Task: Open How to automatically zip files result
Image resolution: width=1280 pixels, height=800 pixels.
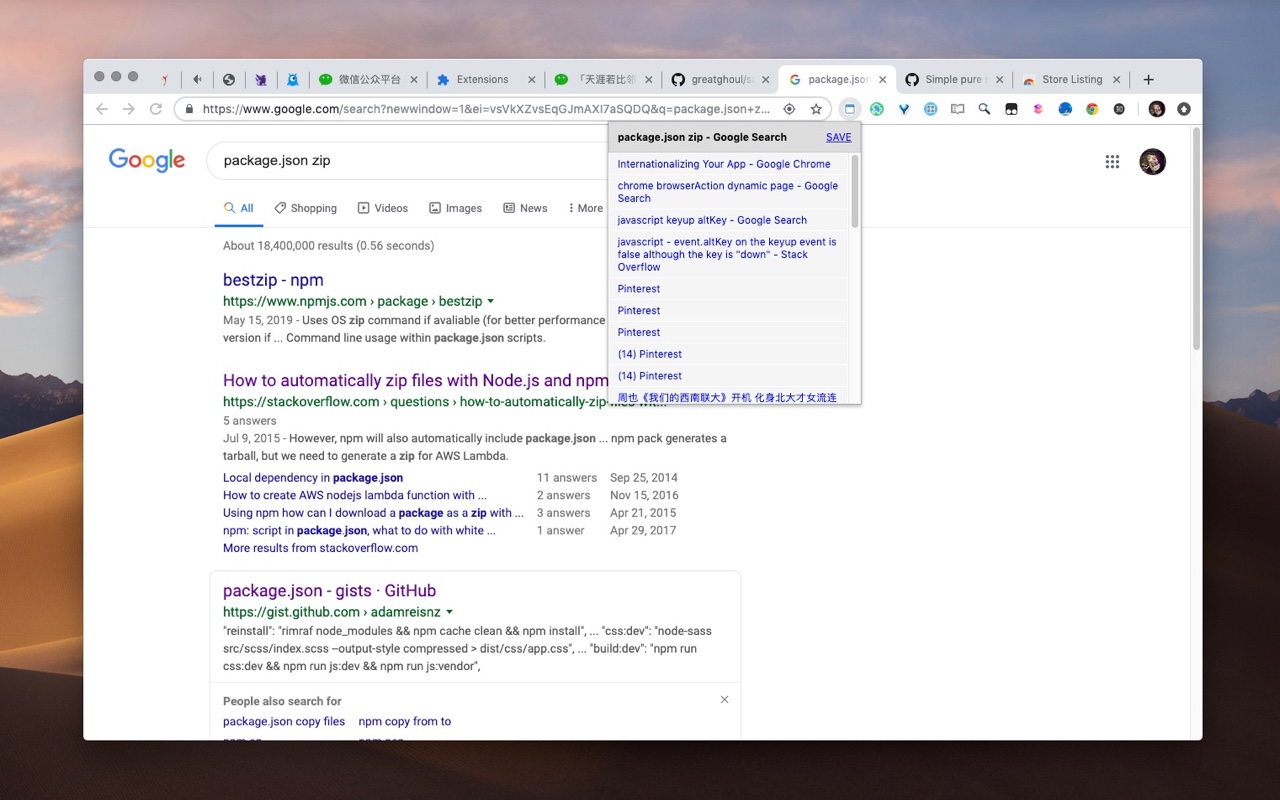Action: (x=415, y=380)
